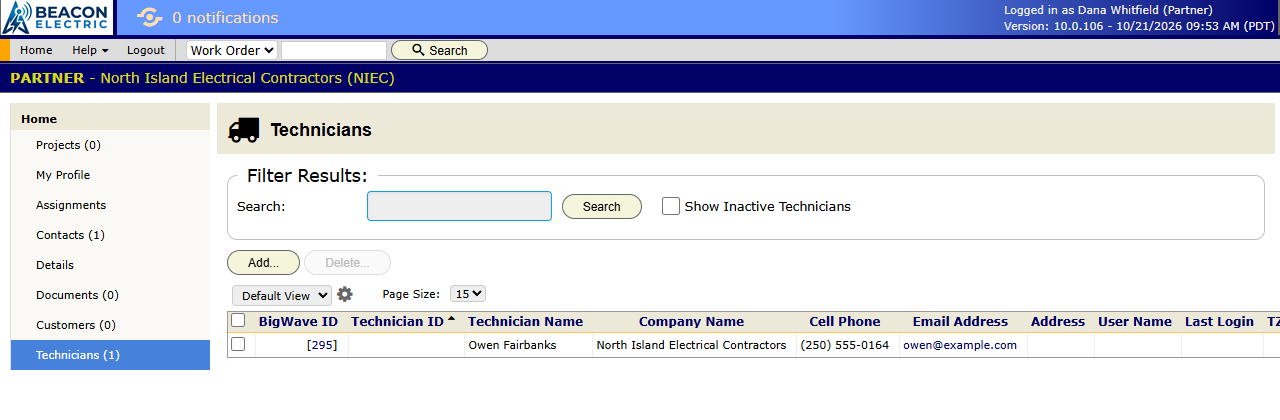Open the Page Size dropdown
Image resolution: width=1280 pixels, height=420 pixels.
(468, 294)
